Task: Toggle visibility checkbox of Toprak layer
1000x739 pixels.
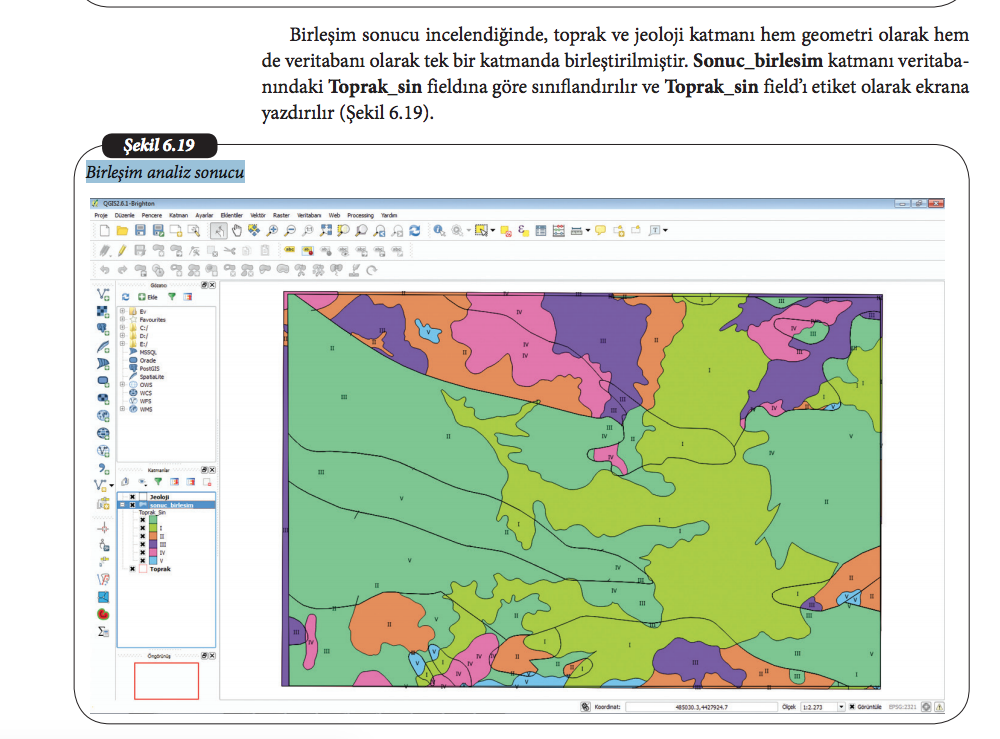Action: (132, 569)
